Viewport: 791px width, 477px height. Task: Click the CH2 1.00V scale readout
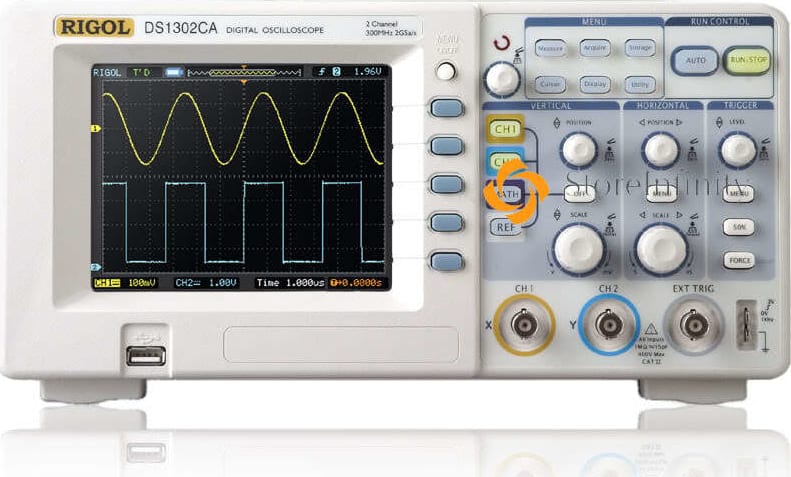coord(206,283)
